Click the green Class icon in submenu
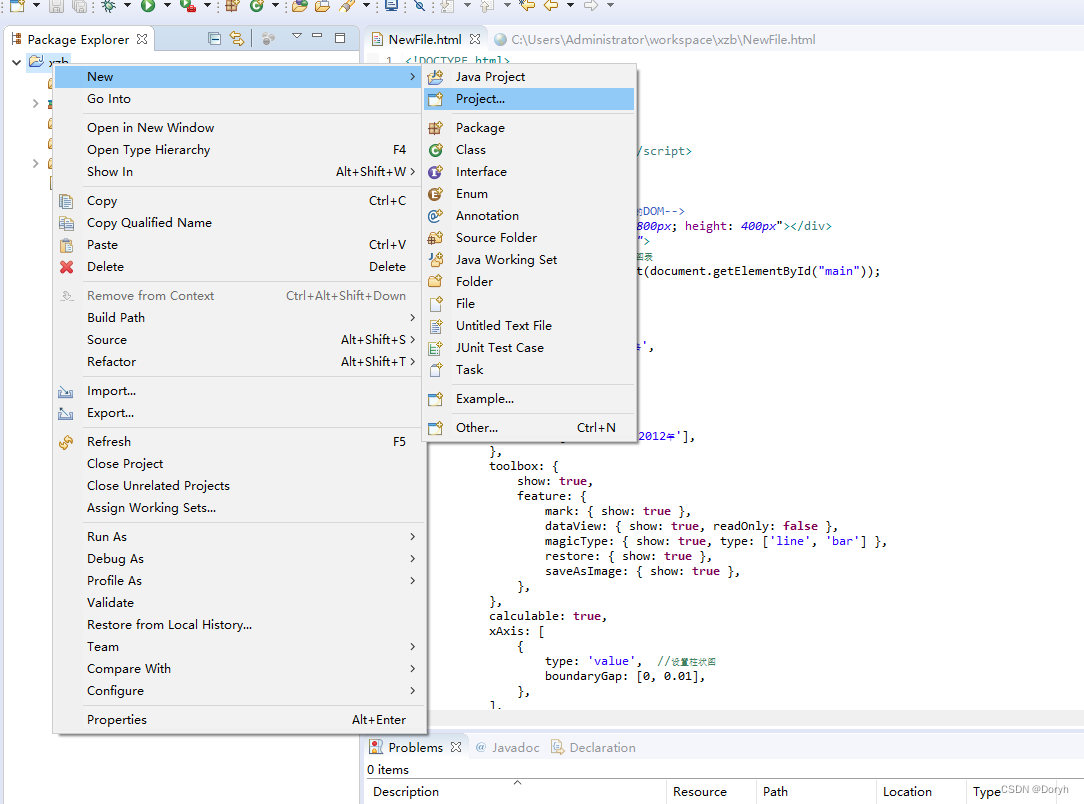The image size is (1084, 804). [x=436, y=150]
